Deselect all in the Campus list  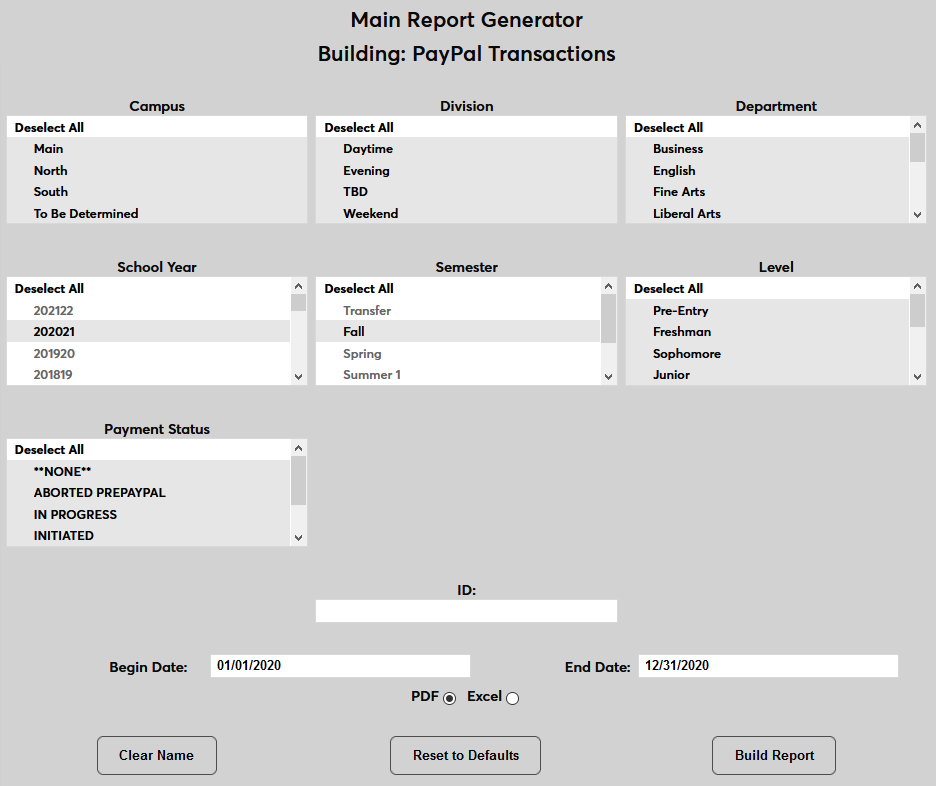tap(156, 127)
